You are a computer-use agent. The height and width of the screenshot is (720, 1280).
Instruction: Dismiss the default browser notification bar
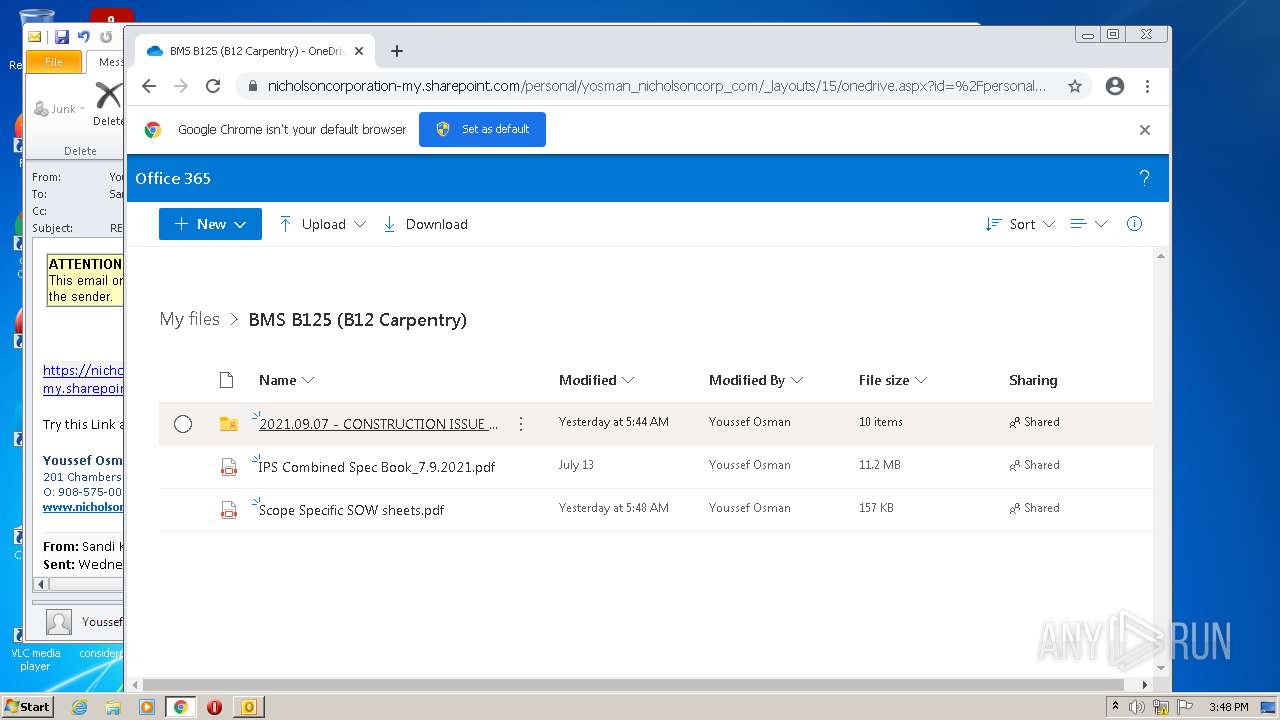[1145, 130]
